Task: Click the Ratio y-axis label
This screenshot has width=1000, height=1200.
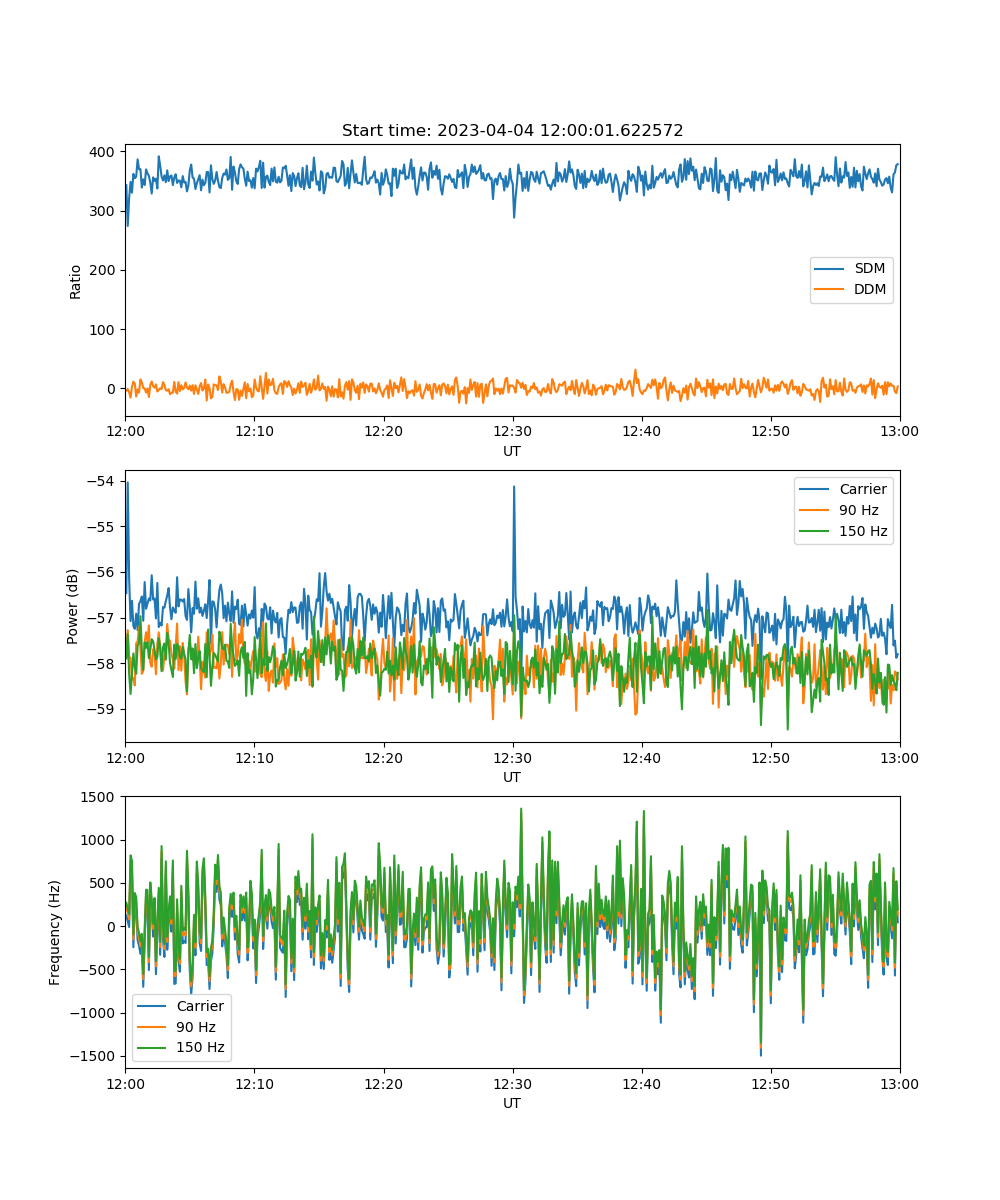Action: 76,281
